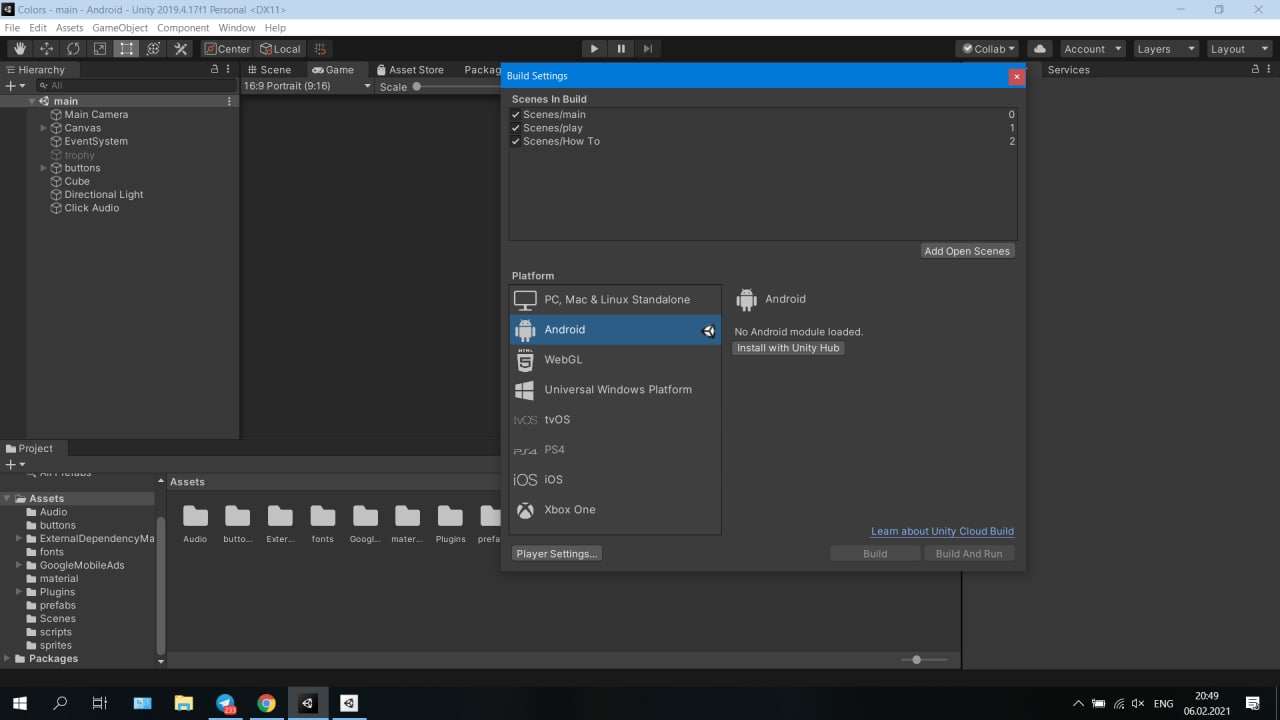Switch to the Services tab
The image size is (1280, 720).
click(x=1068, y=70)
